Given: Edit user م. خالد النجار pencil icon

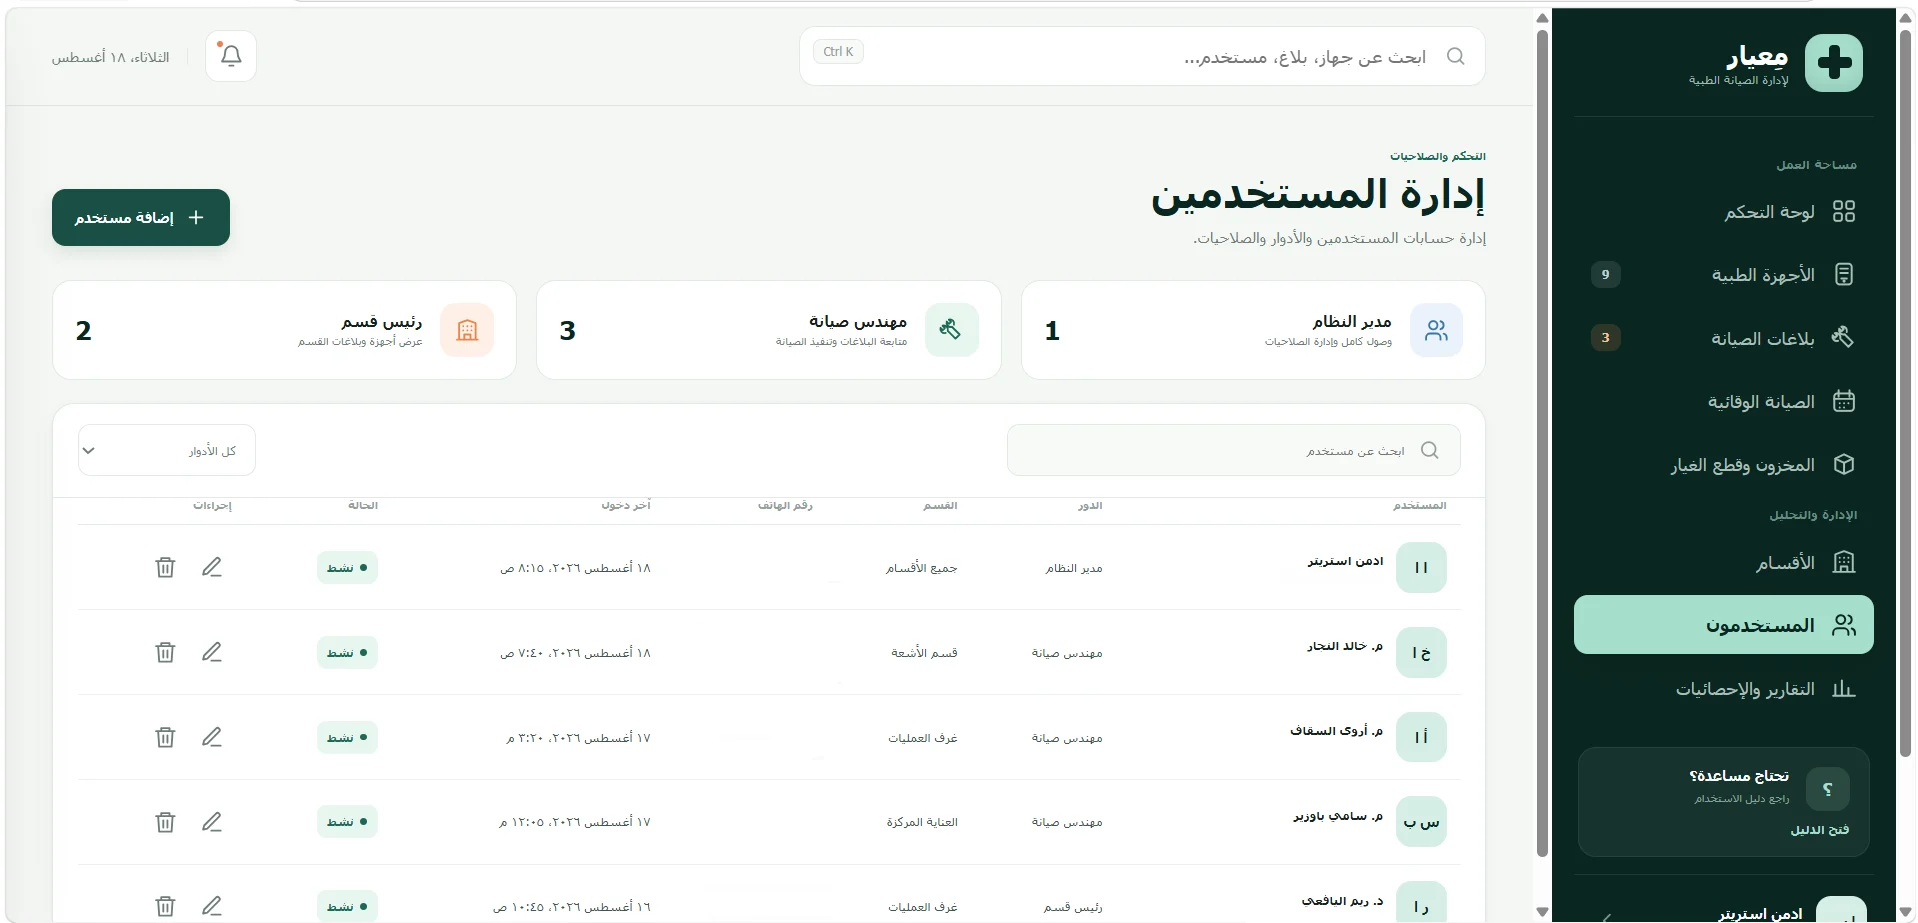Looking at the screenshot, I should [212, 652].
